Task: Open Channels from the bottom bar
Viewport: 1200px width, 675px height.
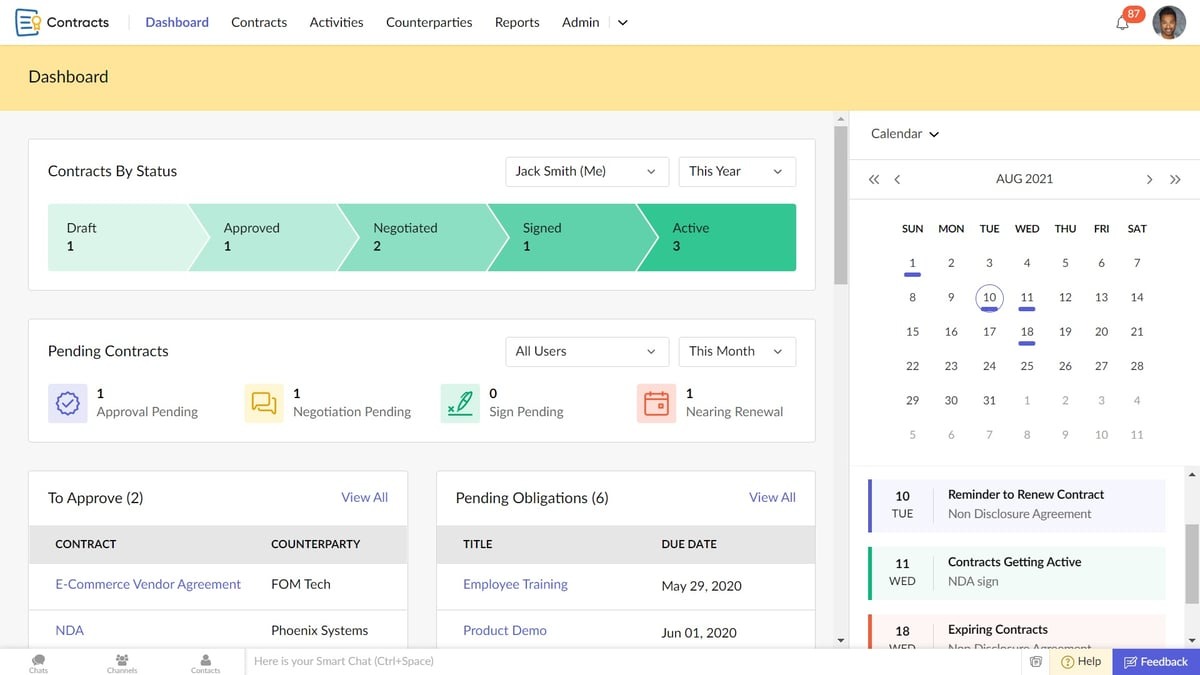Action: coord(121,661)
